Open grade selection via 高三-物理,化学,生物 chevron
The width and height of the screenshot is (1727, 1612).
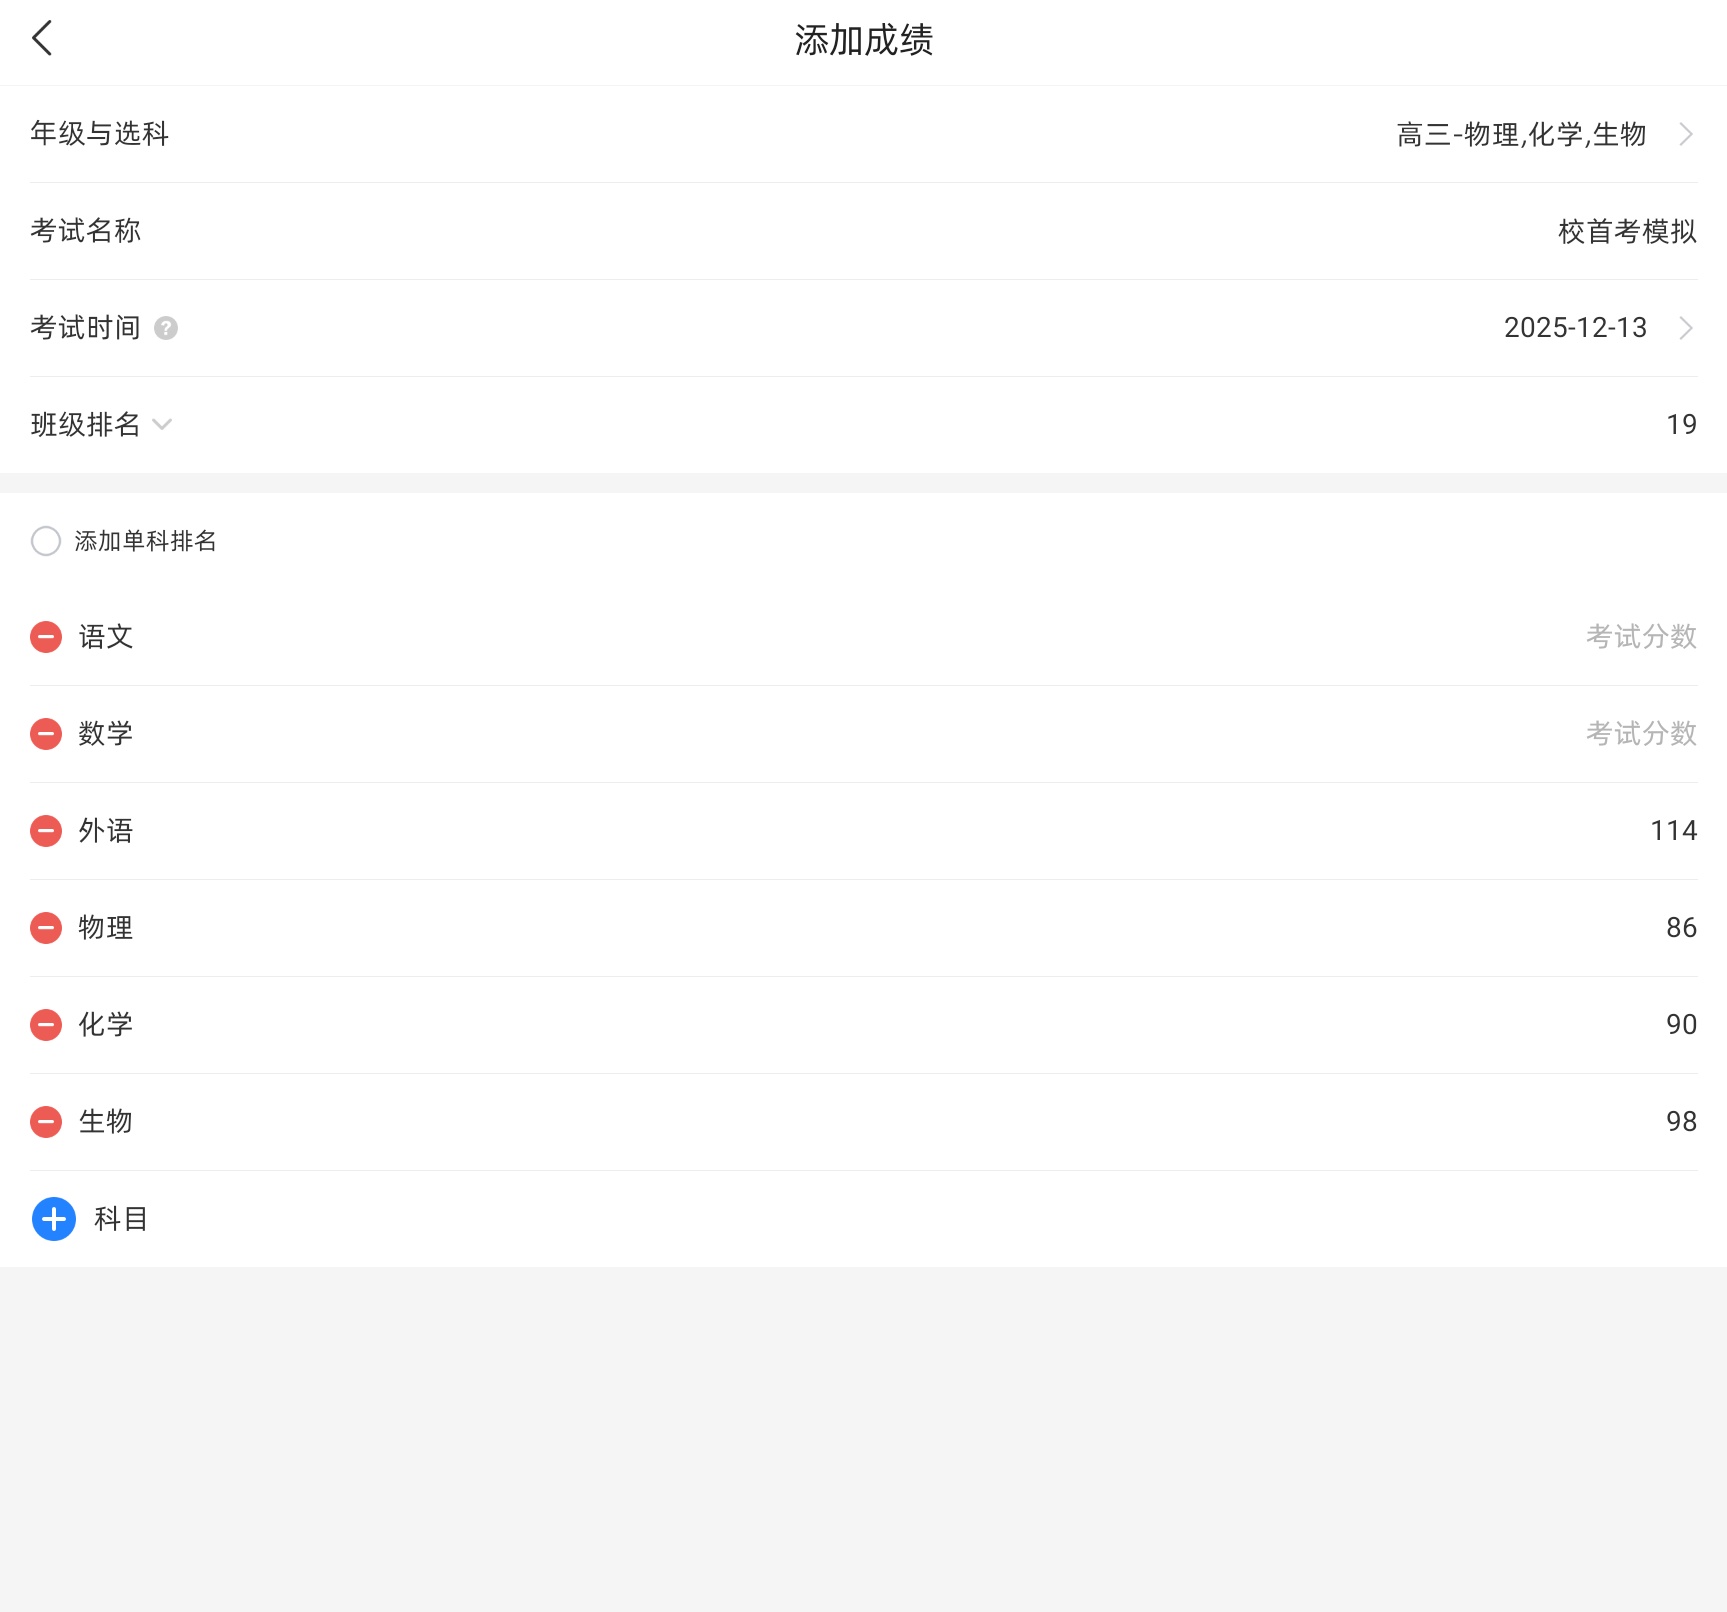tap(1686, 134)
